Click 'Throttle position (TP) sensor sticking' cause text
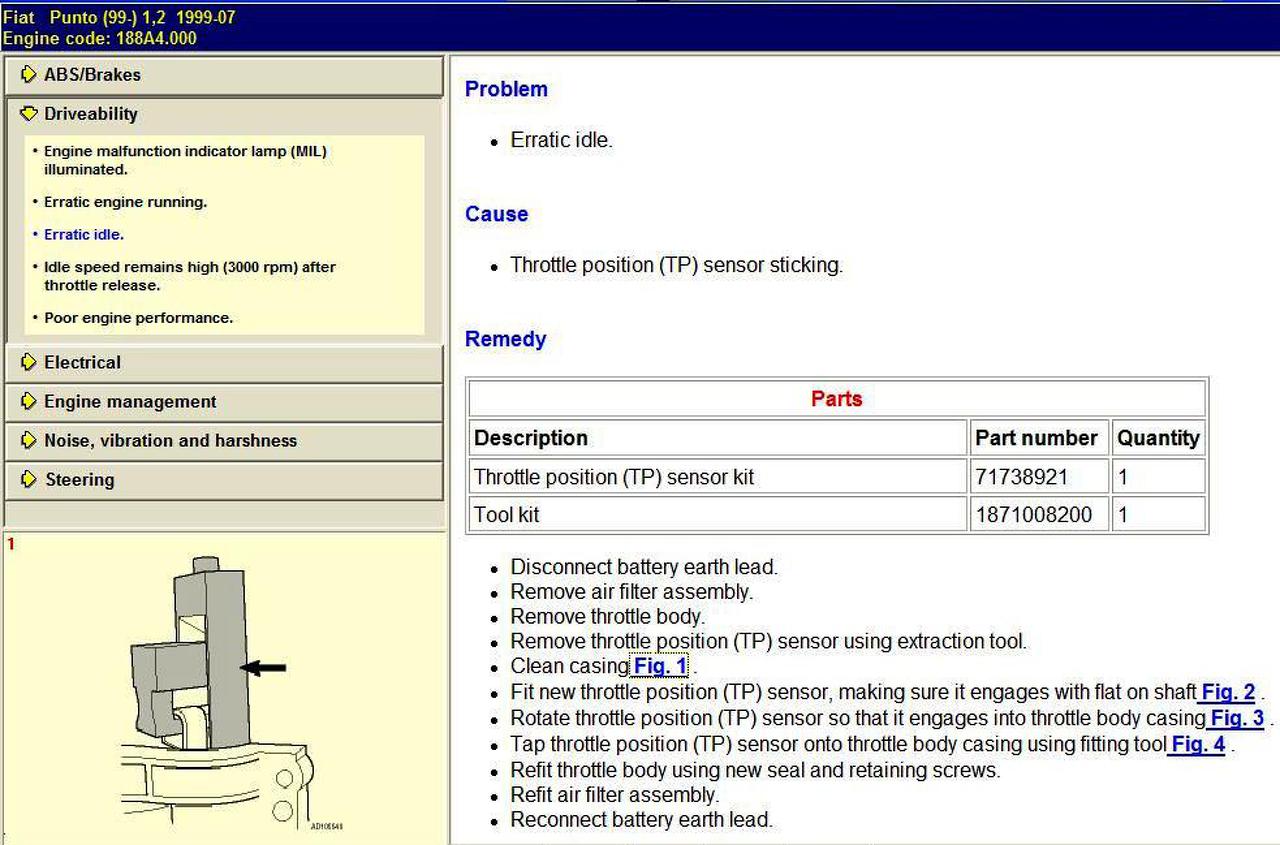The image size is (1280, 845). click(677, 265)
